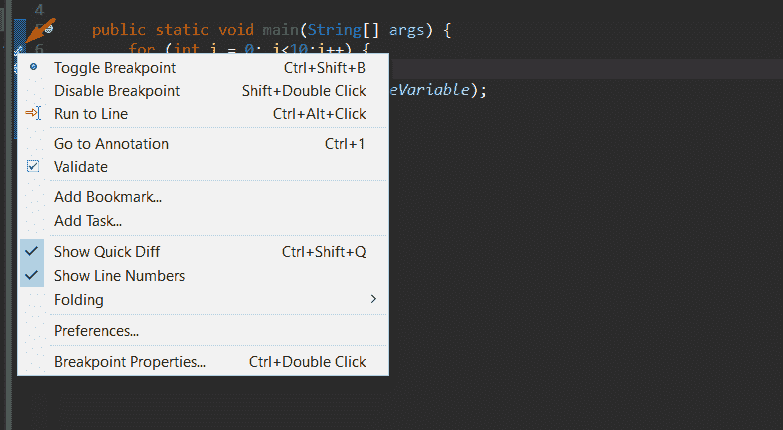Click line number 4 in the gutter

click(39, 9)
